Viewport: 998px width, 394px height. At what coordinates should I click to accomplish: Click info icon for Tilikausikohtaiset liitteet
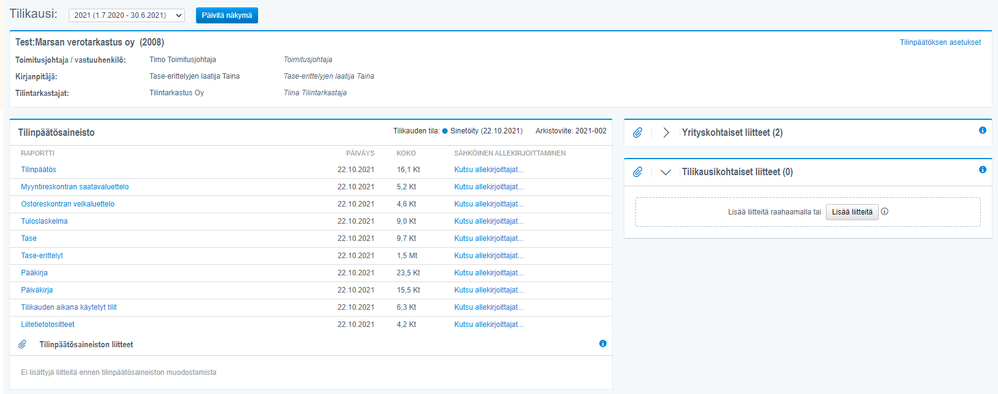982,170
